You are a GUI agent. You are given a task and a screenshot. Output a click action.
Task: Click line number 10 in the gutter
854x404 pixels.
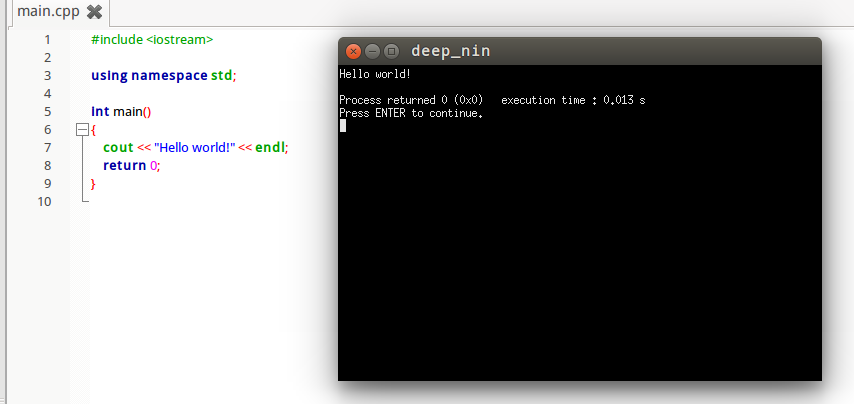pyautogui.click(x=44, y=201)
